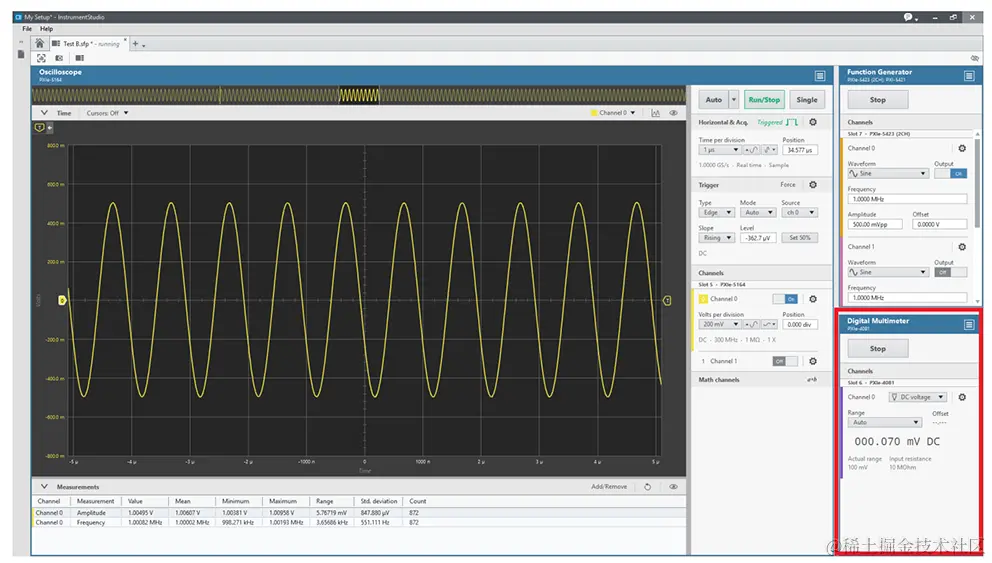Click Add/Remove in Measurements
The height and width of the screenshot is (563, 992).
pyautogui.click(x=609, y=487)
